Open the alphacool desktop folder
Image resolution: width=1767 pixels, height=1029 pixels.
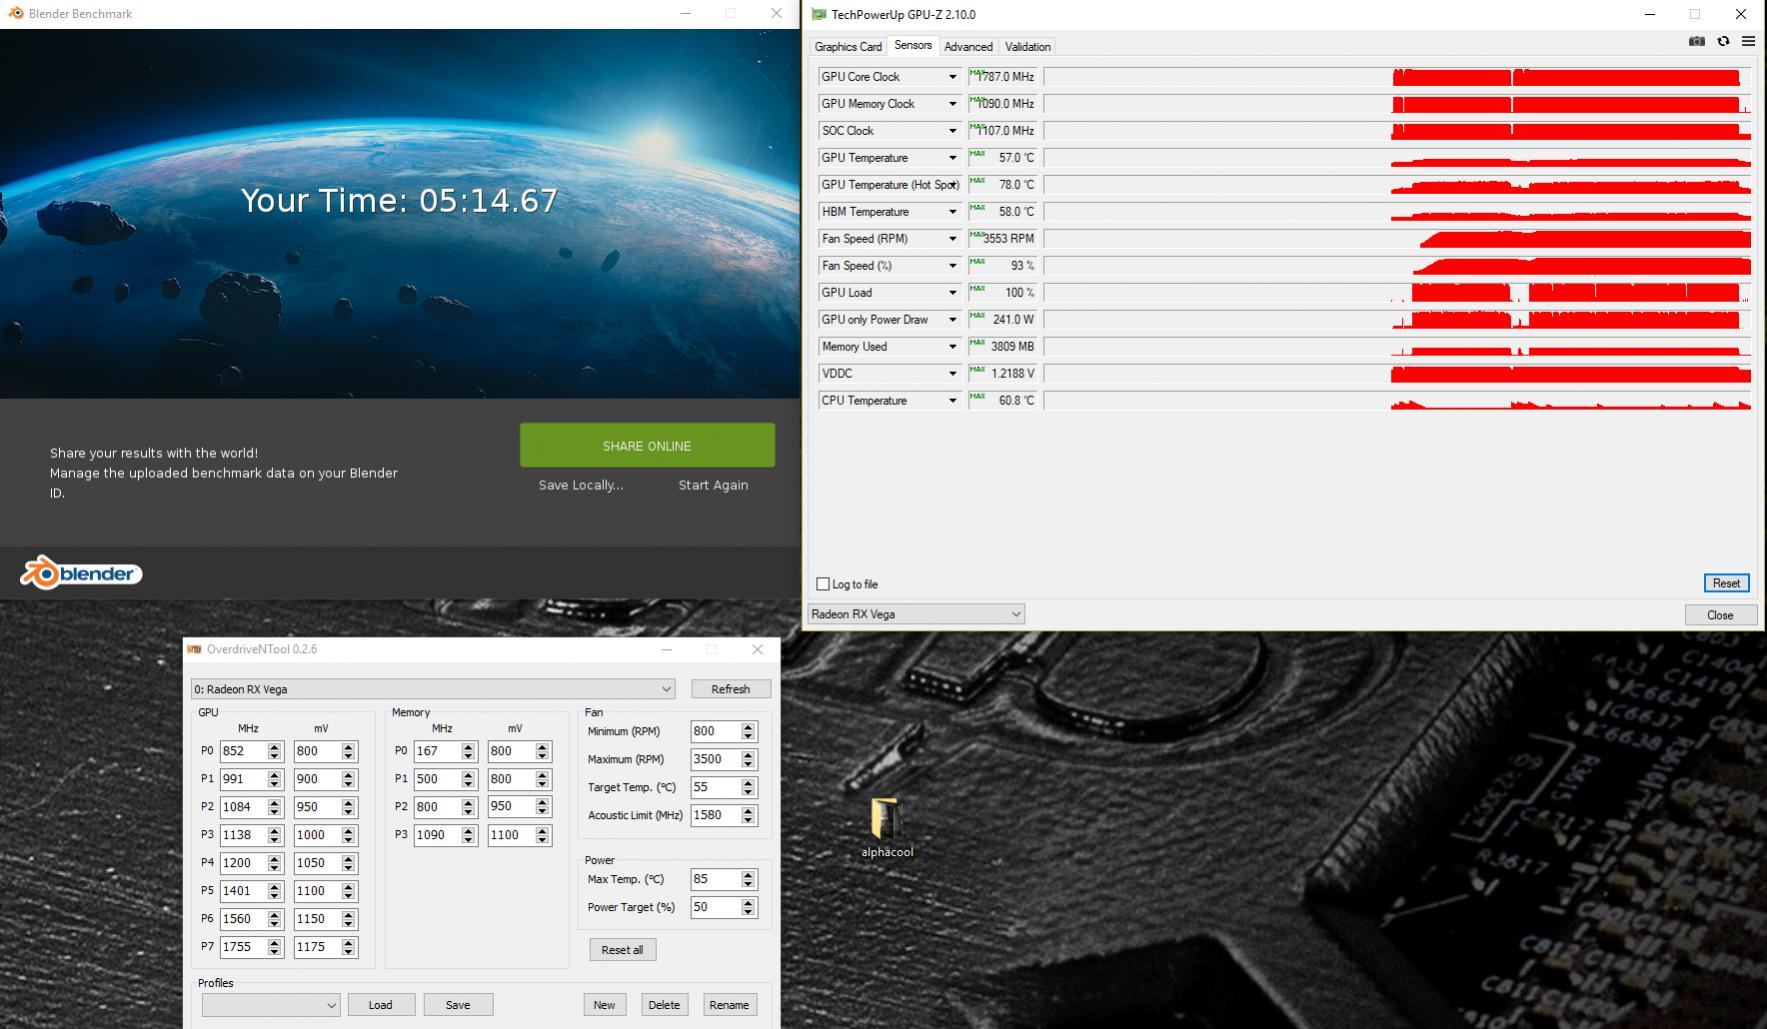[x=887, y=827]
